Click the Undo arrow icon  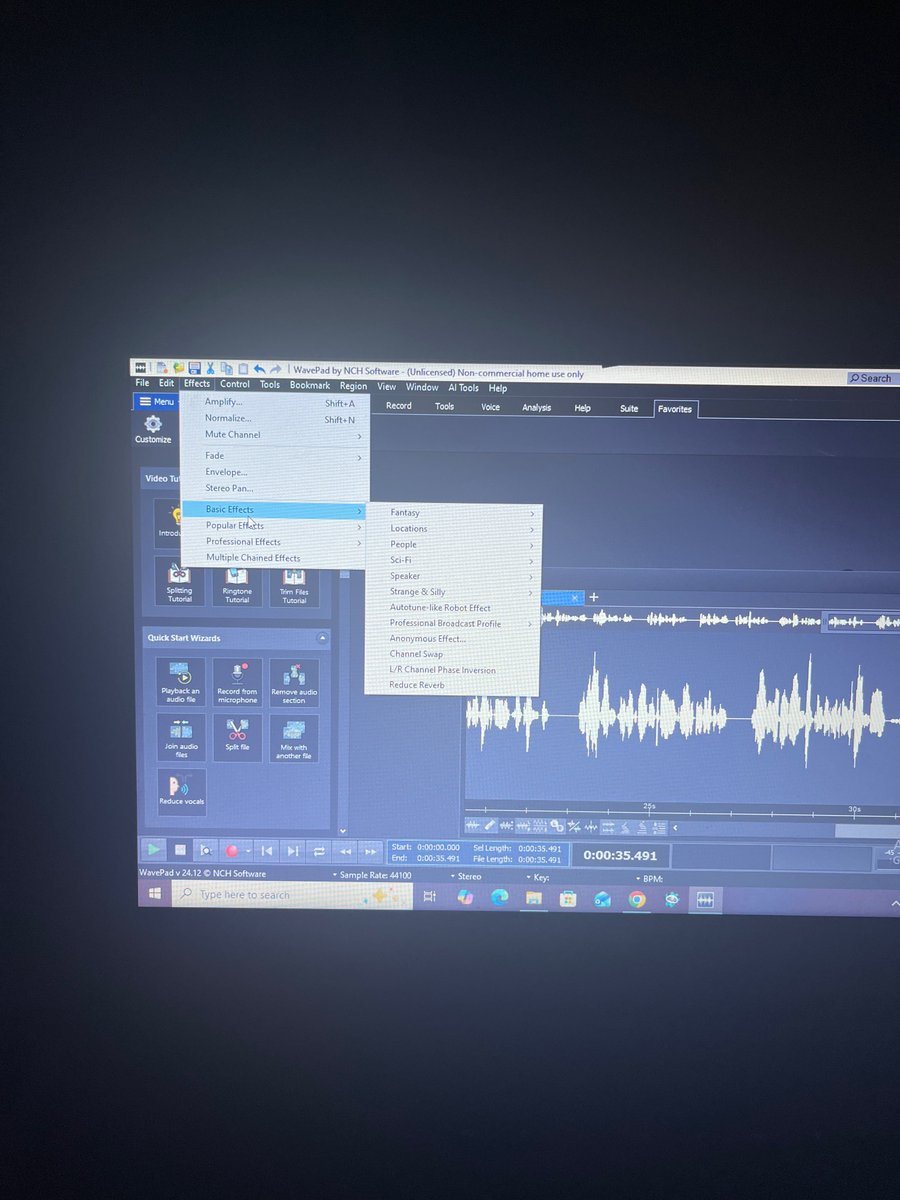tap(259, 369)
